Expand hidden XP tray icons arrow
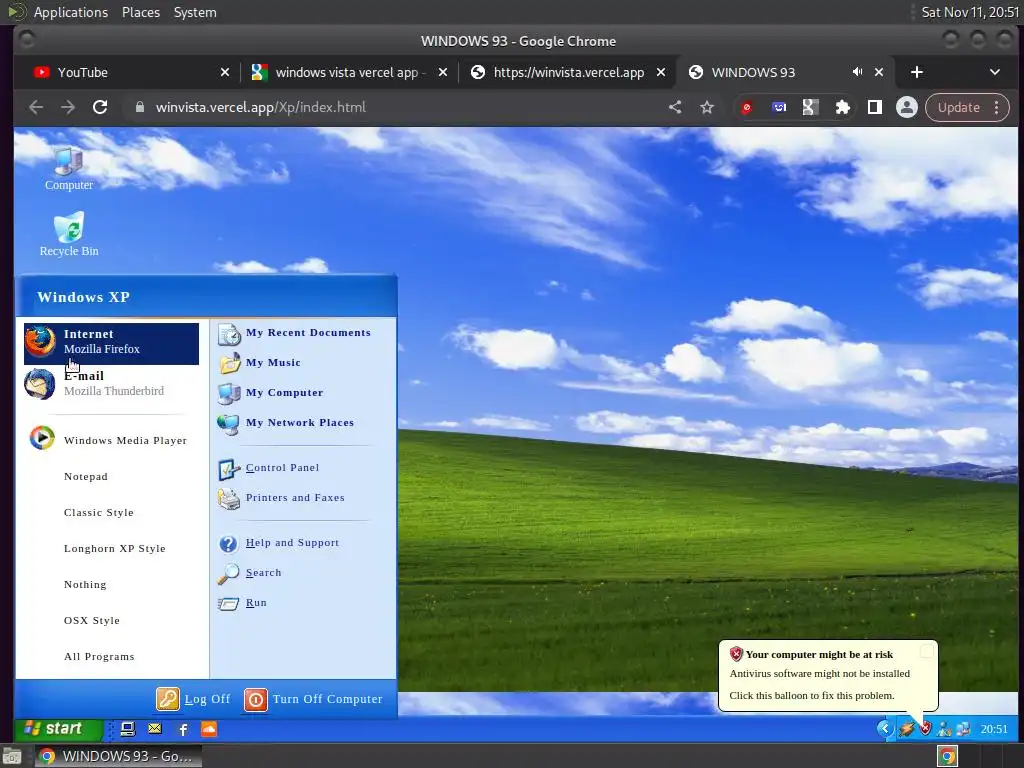Screen dimensions: 1024x768 (885, 728)
